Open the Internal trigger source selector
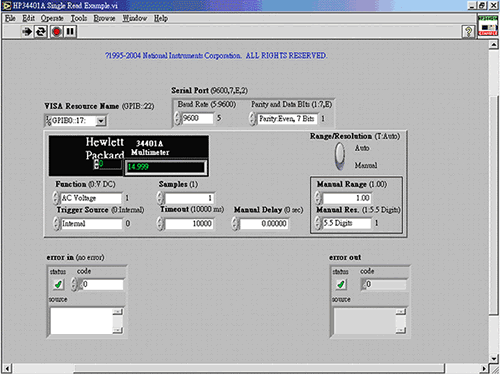This screenshot has height=374, width=500. [91, 223]
